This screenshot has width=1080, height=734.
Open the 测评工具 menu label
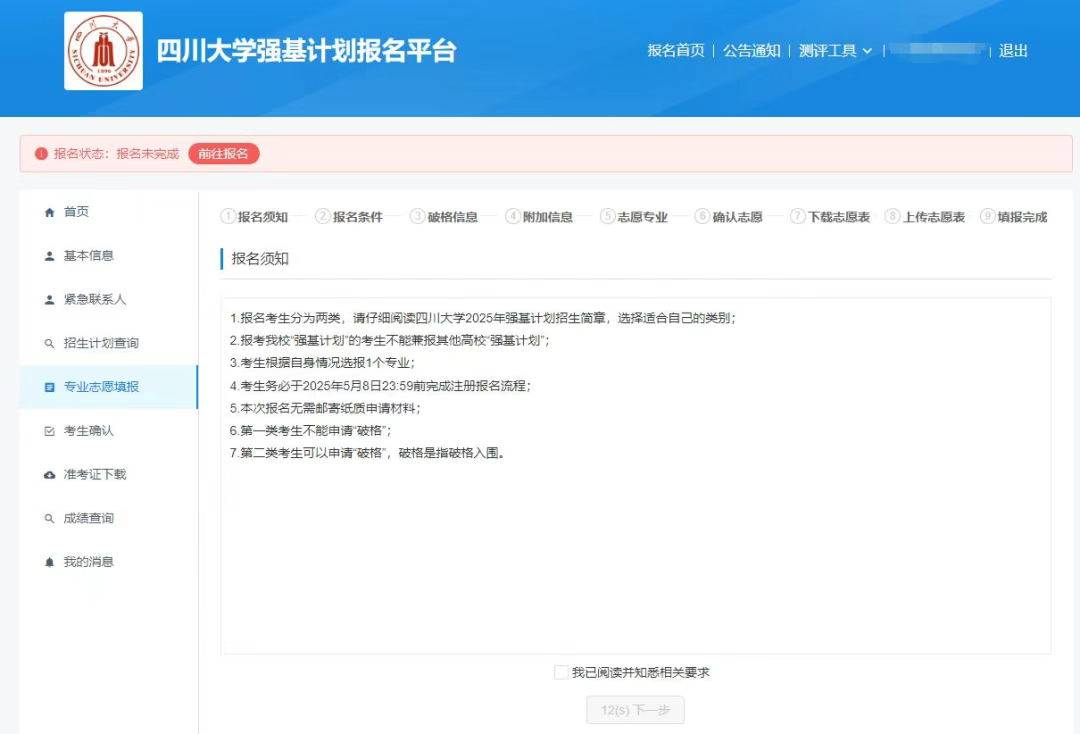tap(827, 51)
